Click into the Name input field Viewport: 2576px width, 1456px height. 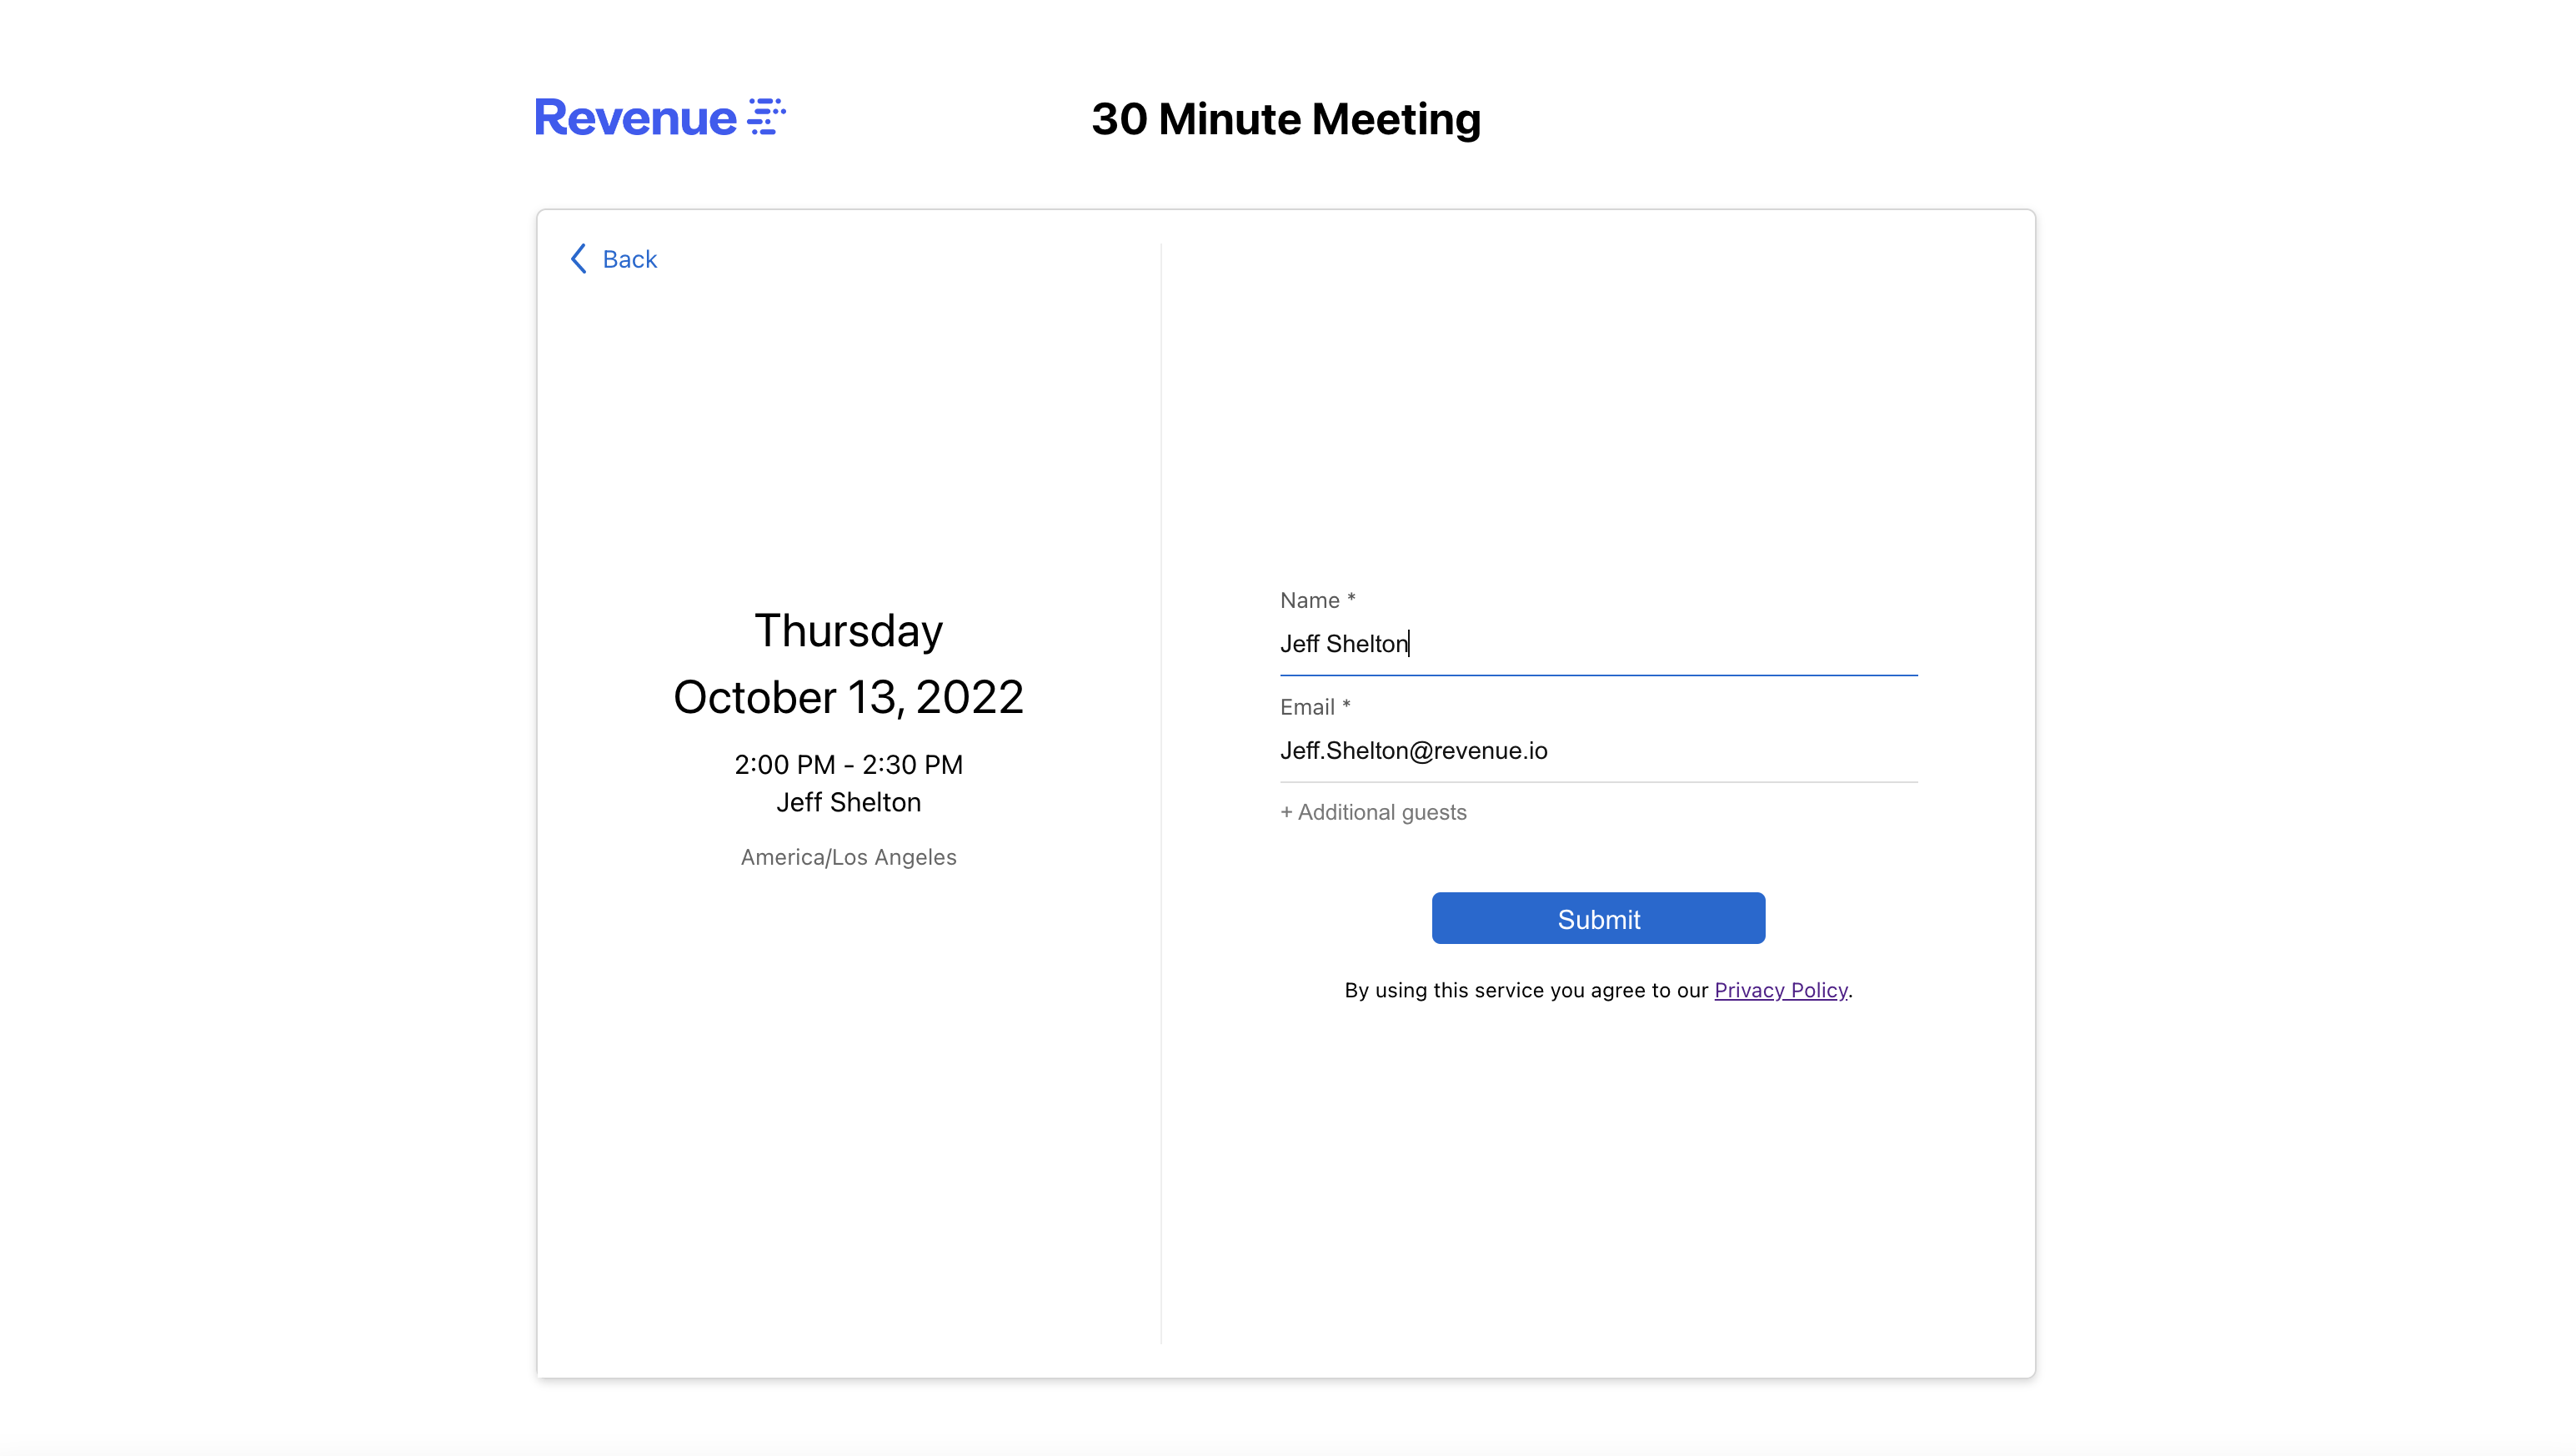(x=1597, y=644)
